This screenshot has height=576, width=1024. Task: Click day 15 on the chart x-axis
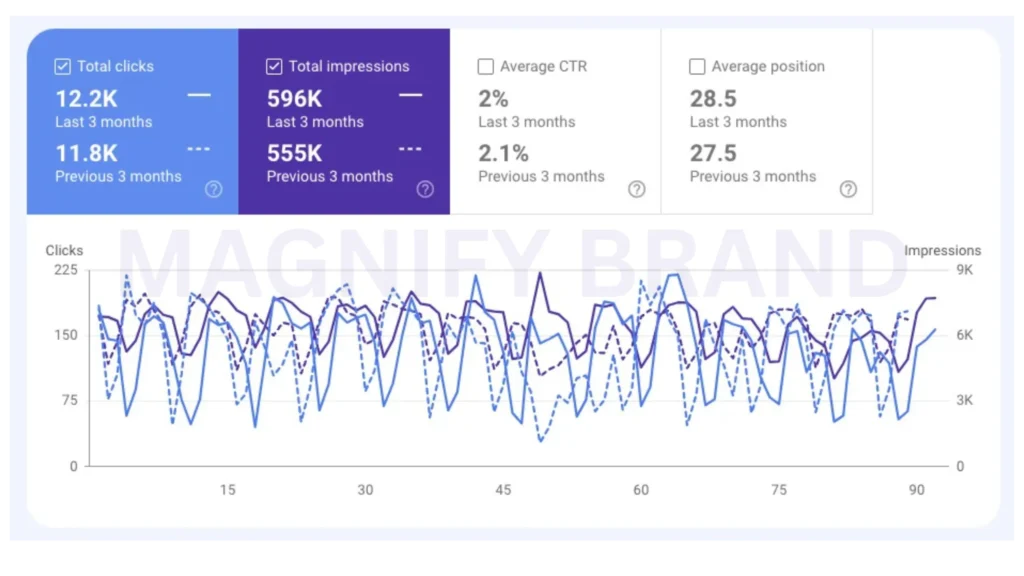(x=227, y=490)
